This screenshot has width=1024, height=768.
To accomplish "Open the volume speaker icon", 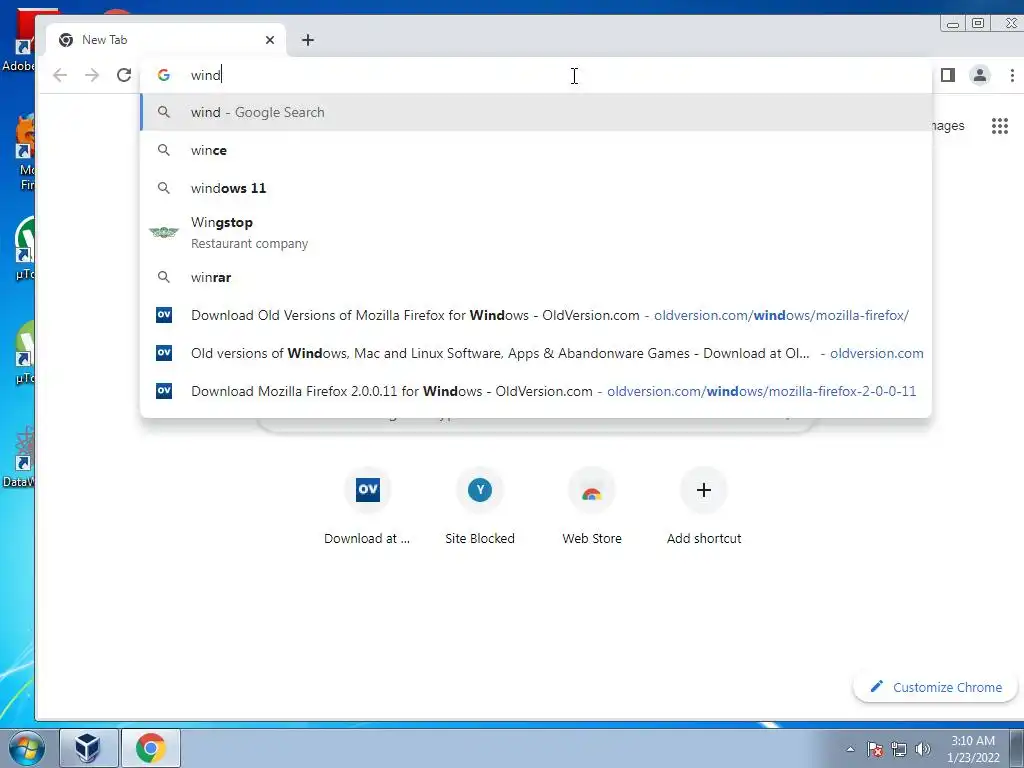I will tap(923, 749).
